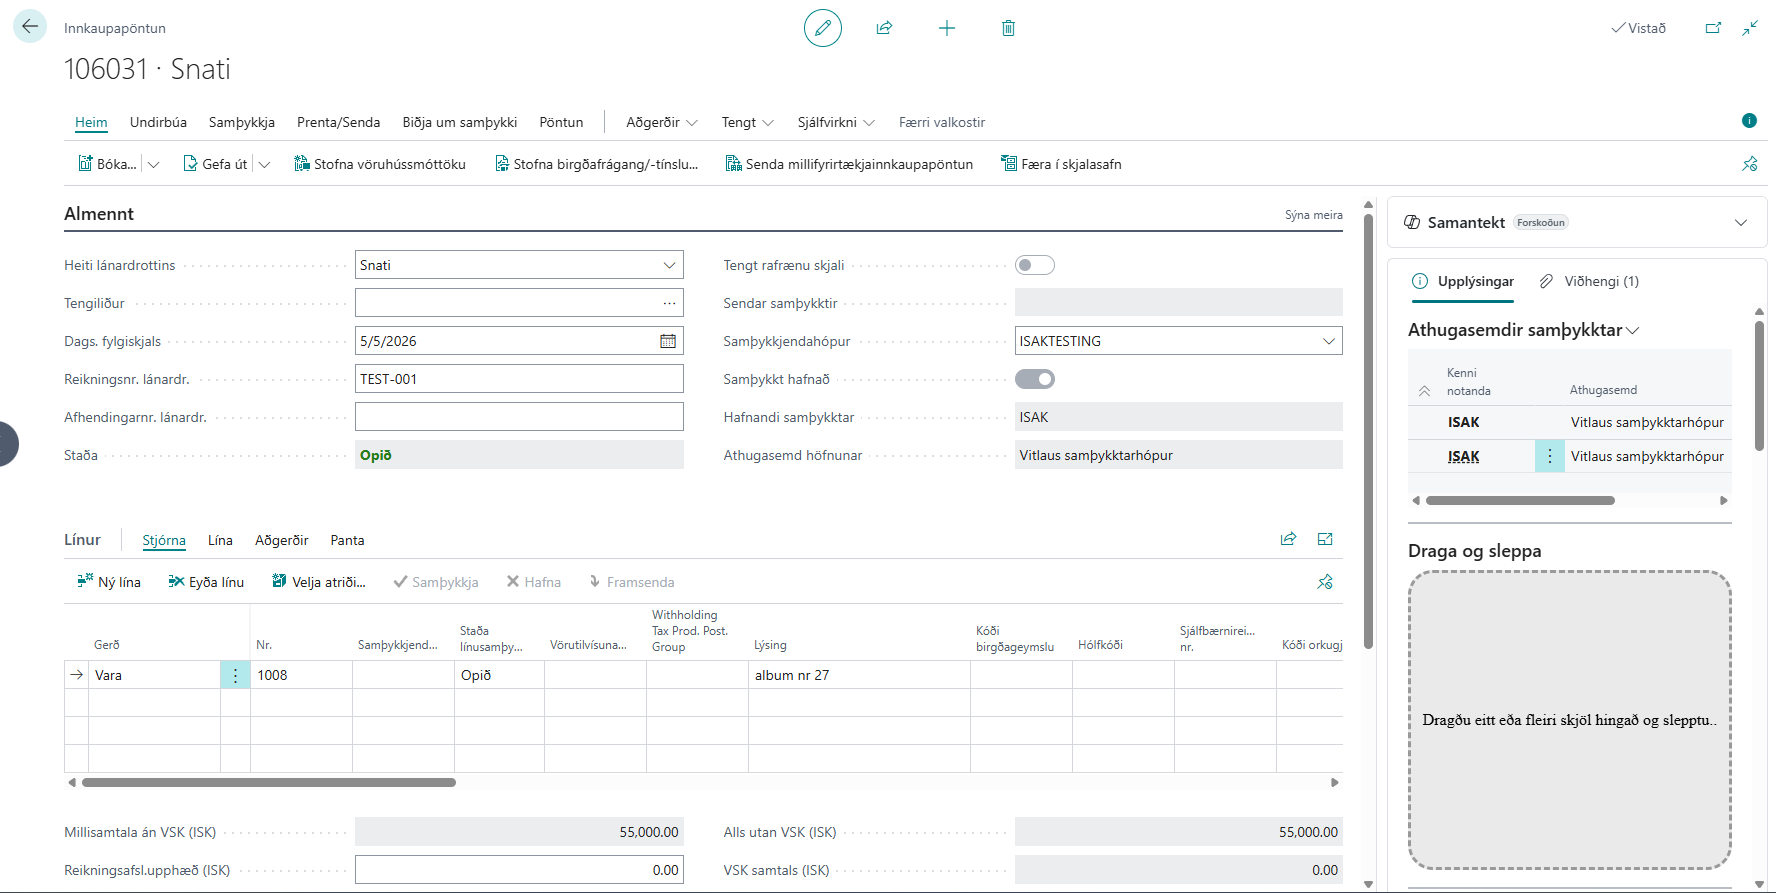The width and height of the screenshot is (1776, 893).
Task: Toggle Tengt rafrænu skjali switch
Action: (x=1034, y=265)
